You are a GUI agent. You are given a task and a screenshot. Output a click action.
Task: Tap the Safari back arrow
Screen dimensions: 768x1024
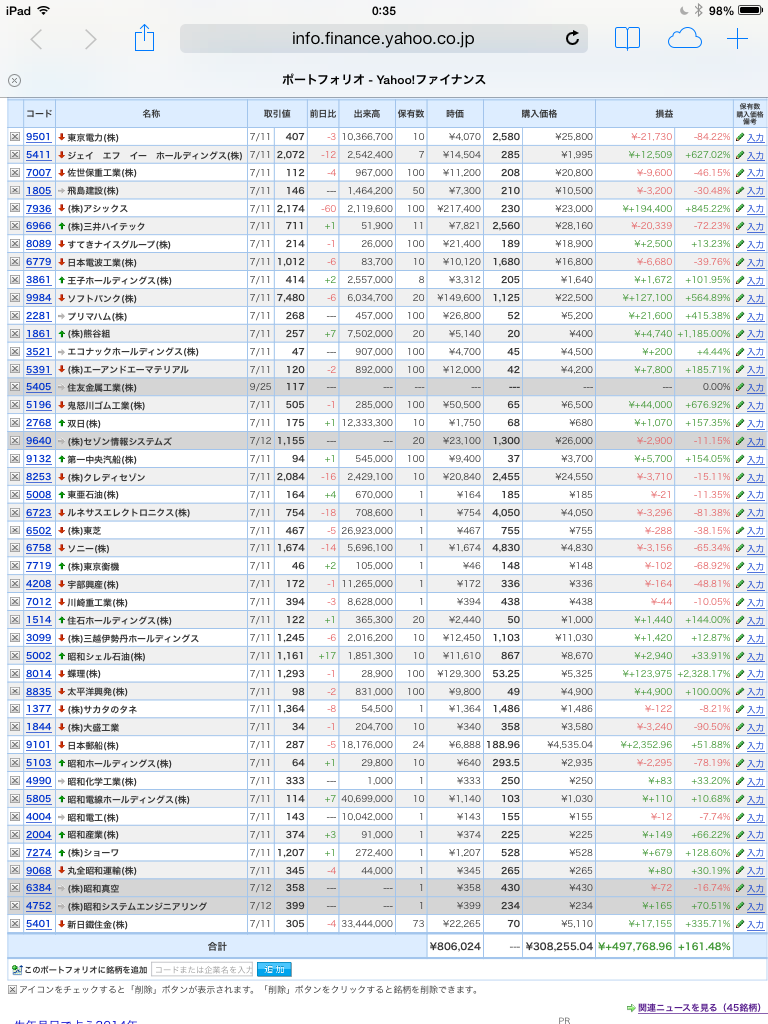click(x=37, y=39)
